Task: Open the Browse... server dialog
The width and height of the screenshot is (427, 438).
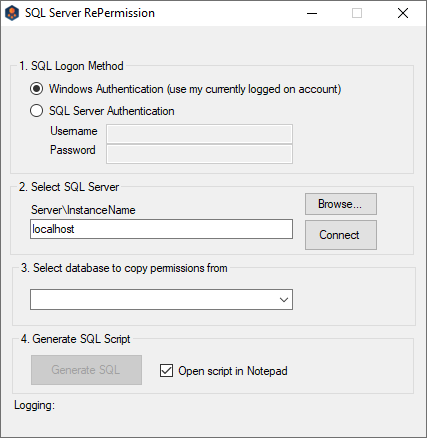Action: (x=341, y=204)
